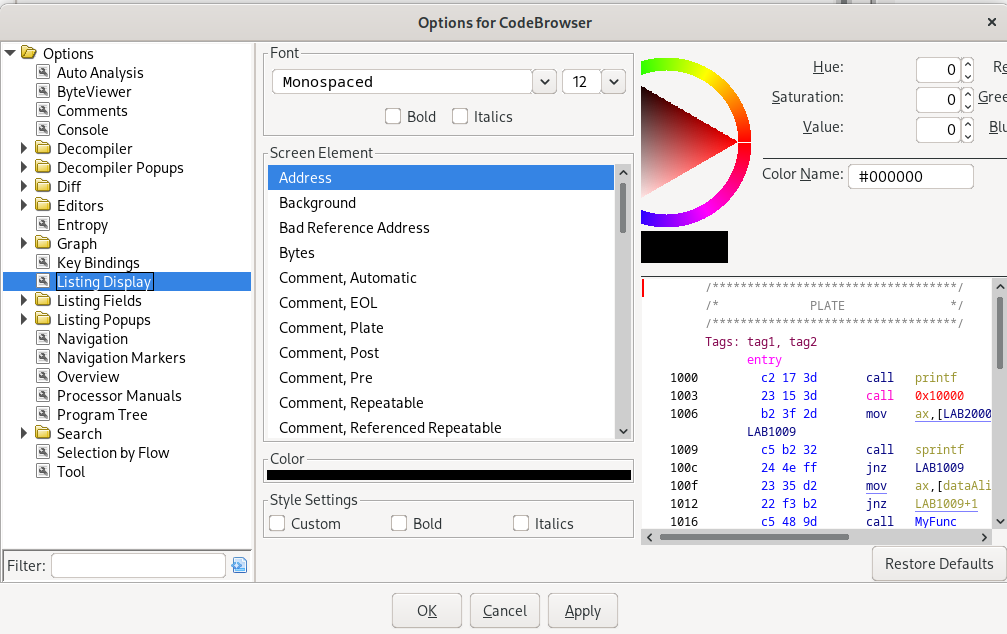Image resolution: width=1007 pixels, height=634 pixels.
Task: Click the Screen Element list scrollbar thumb
Action: [x=623, y=208]
